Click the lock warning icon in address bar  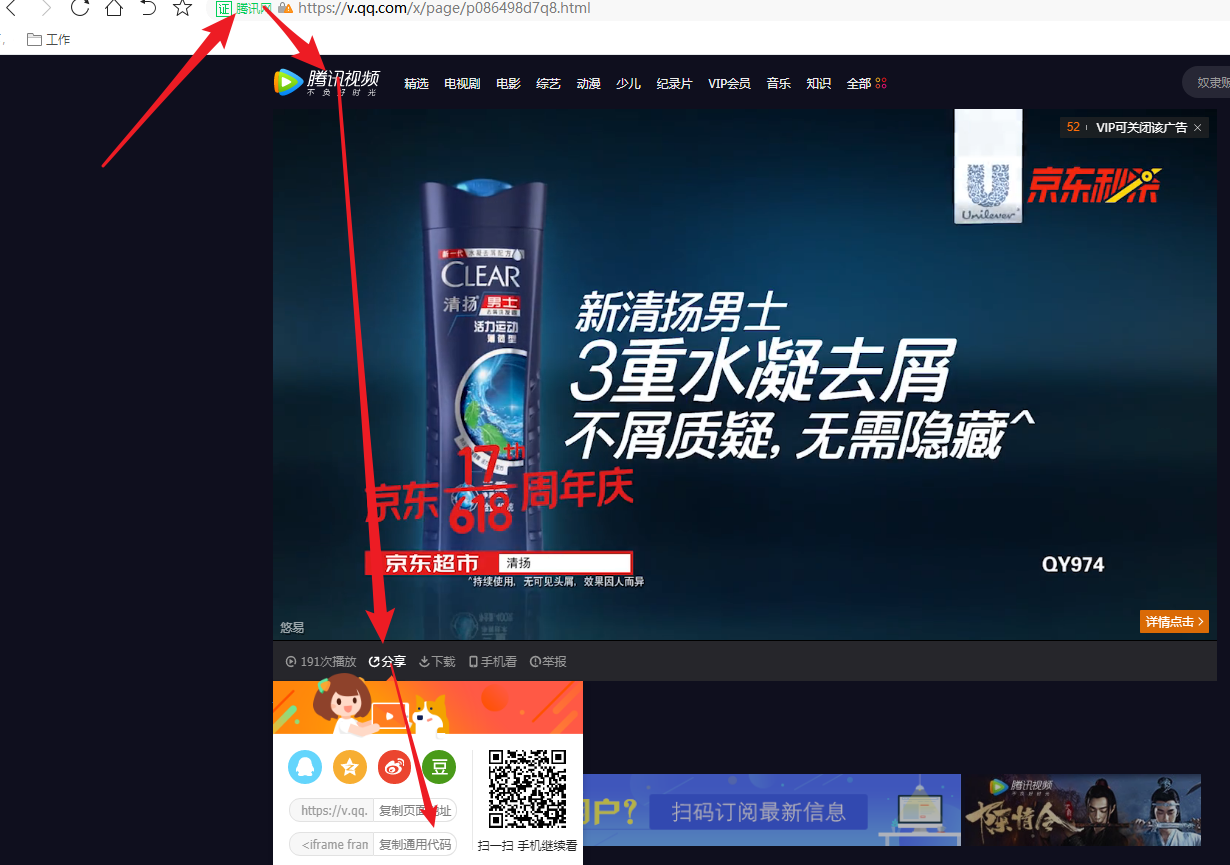coord(285,8)
